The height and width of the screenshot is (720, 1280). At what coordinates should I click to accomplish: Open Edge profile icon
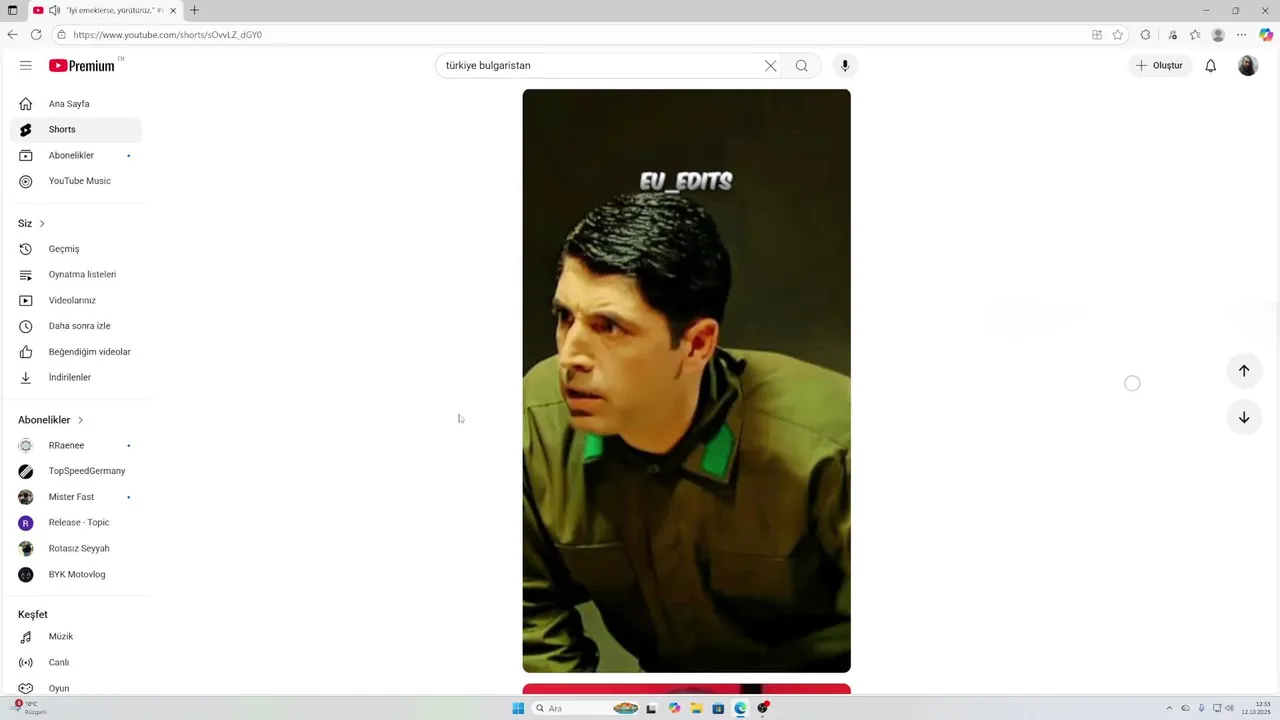click(1218, 35)
